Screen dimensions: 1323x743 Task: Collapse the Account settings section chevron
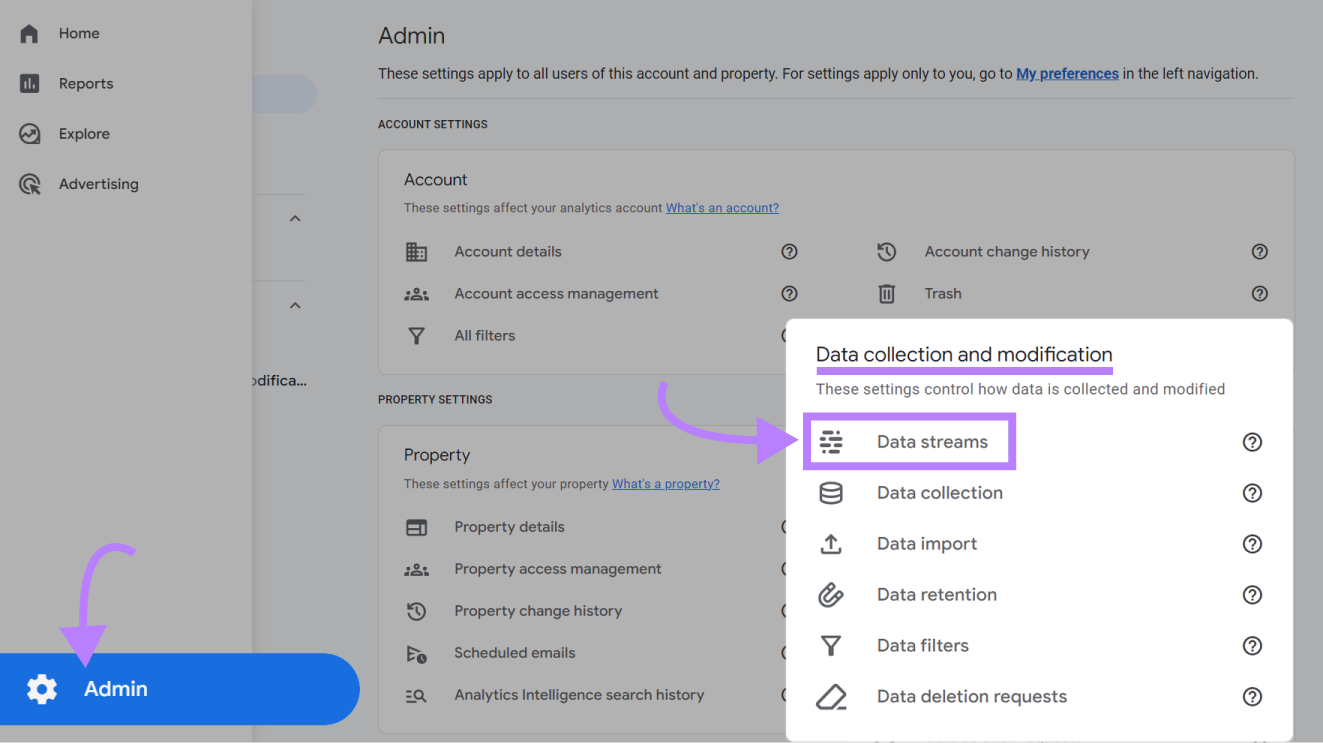click(294, 218)
